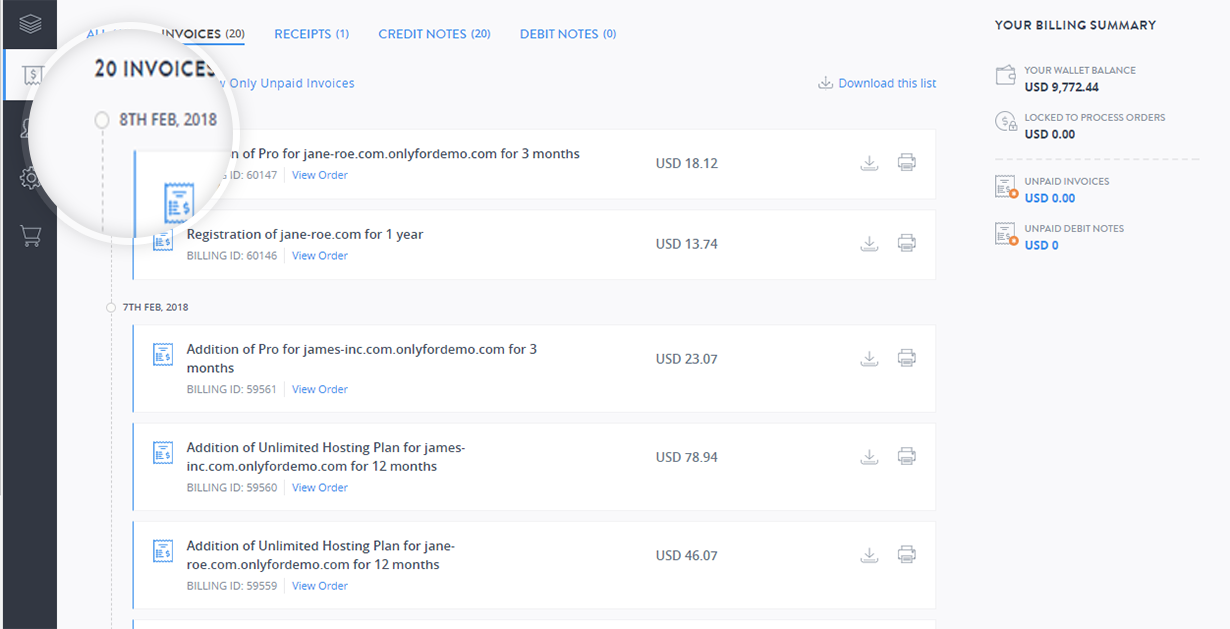This screenshot has height=629, width=1230.
Task: Click the unpaid debit notes icon
Action: 1006,234
